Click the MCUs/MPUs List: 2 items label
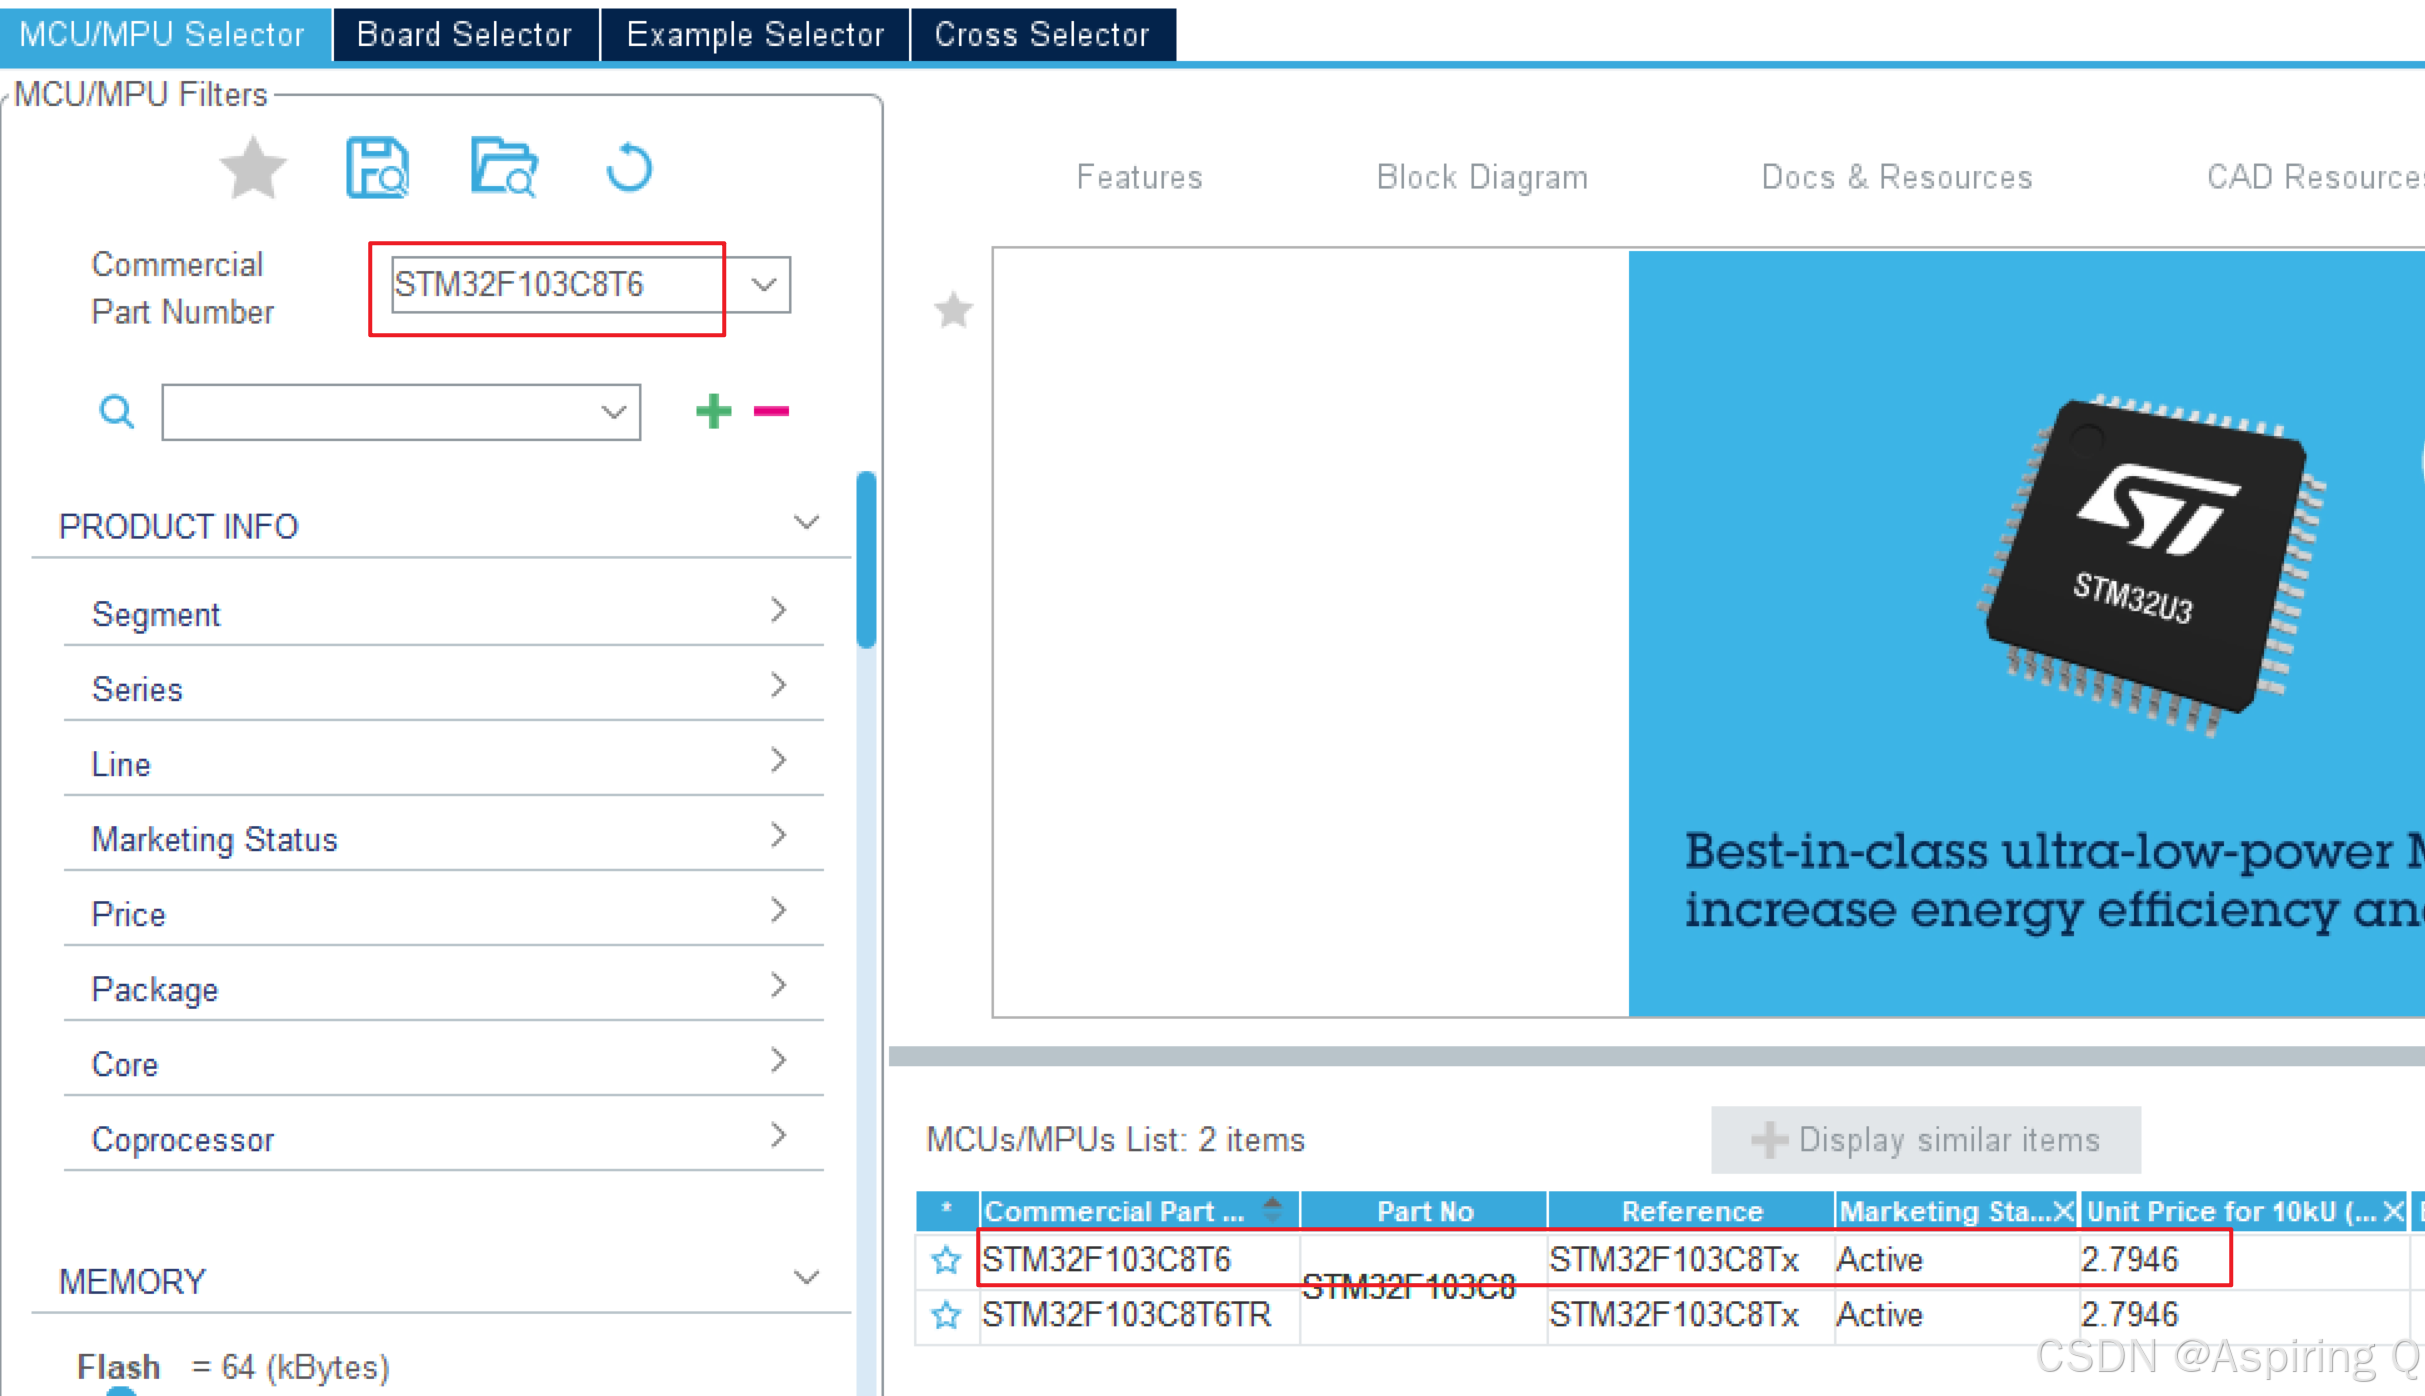 (x=1116, y=1140)
